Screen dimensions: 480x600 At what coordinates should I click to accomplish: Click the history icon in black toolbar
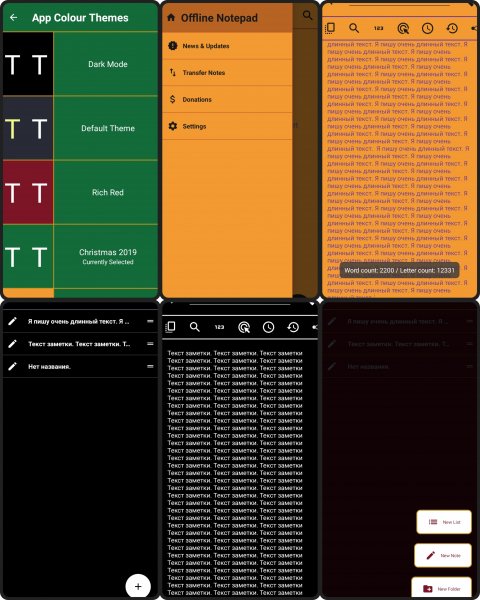pos(293,327)
